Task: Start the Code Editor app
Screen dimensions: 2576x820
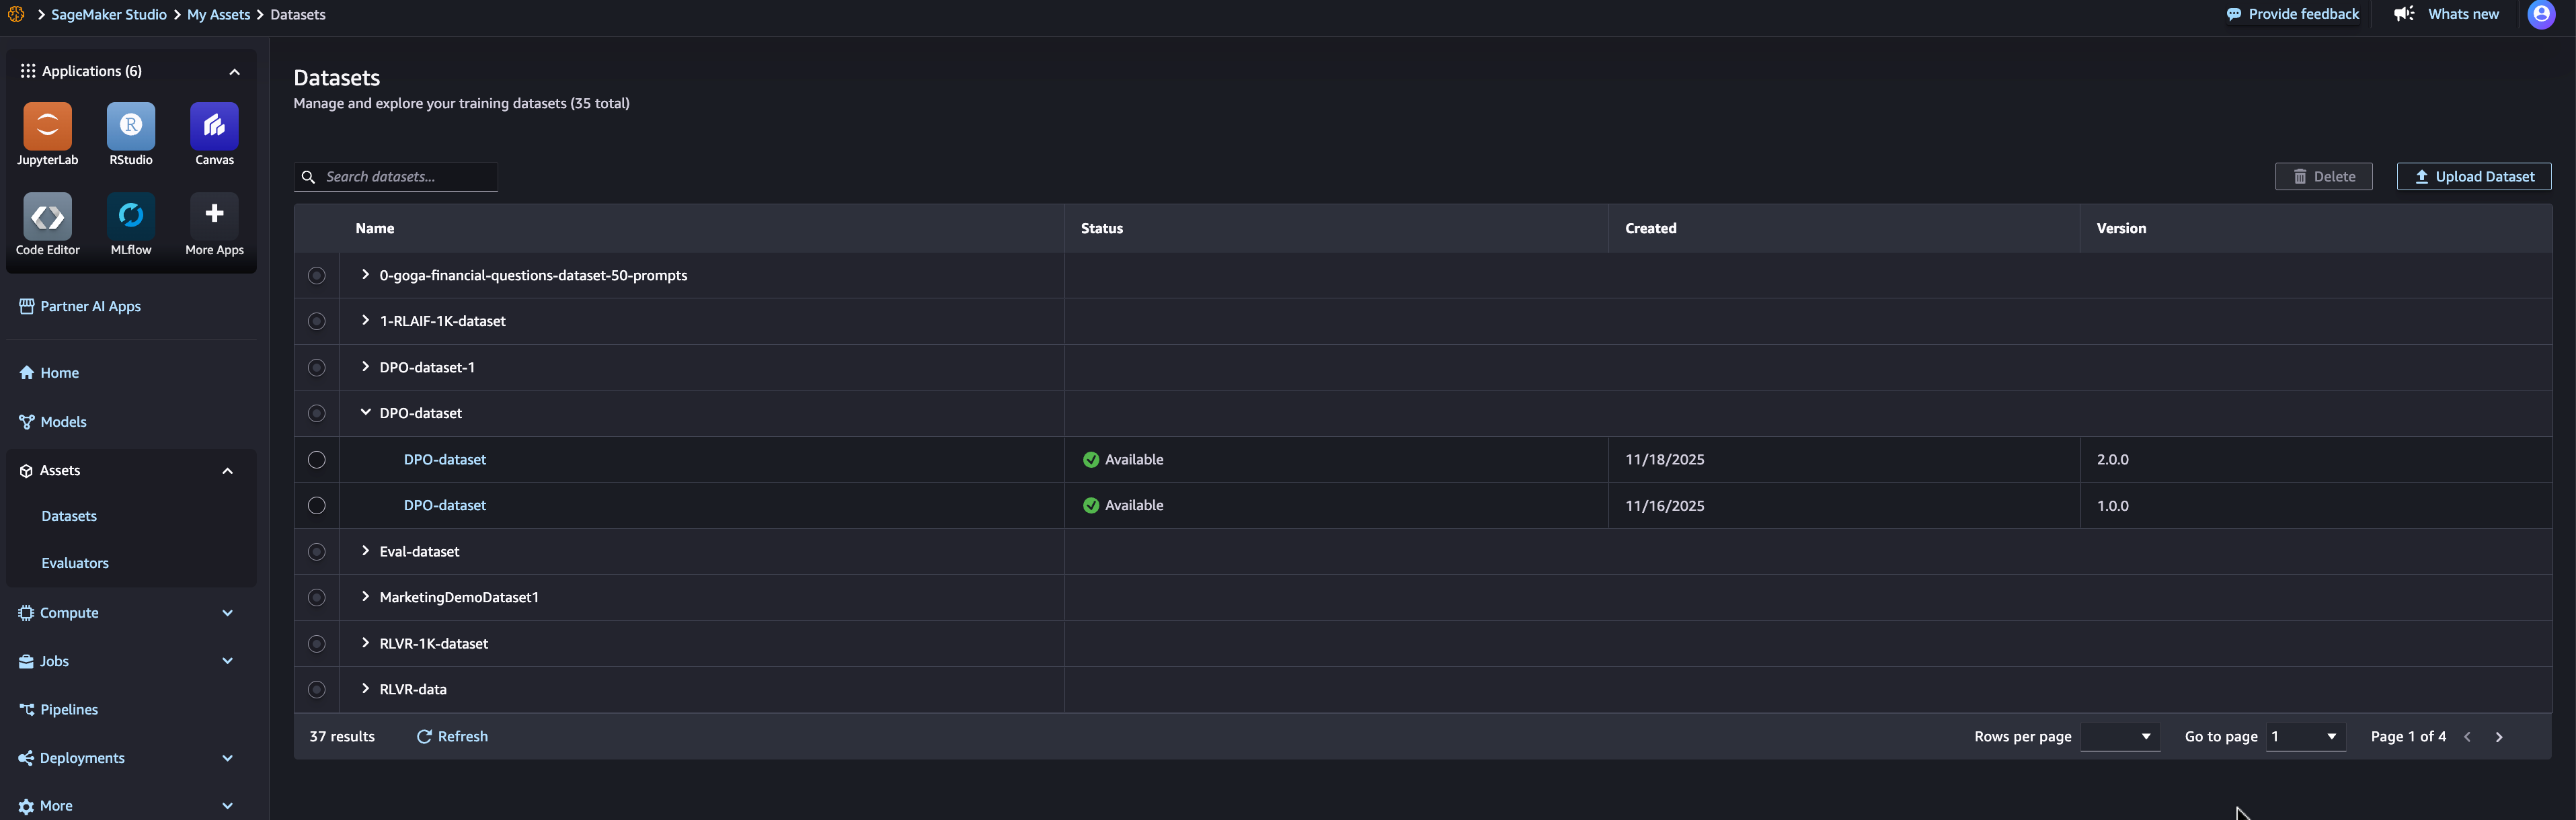Action: click(47, 216)
